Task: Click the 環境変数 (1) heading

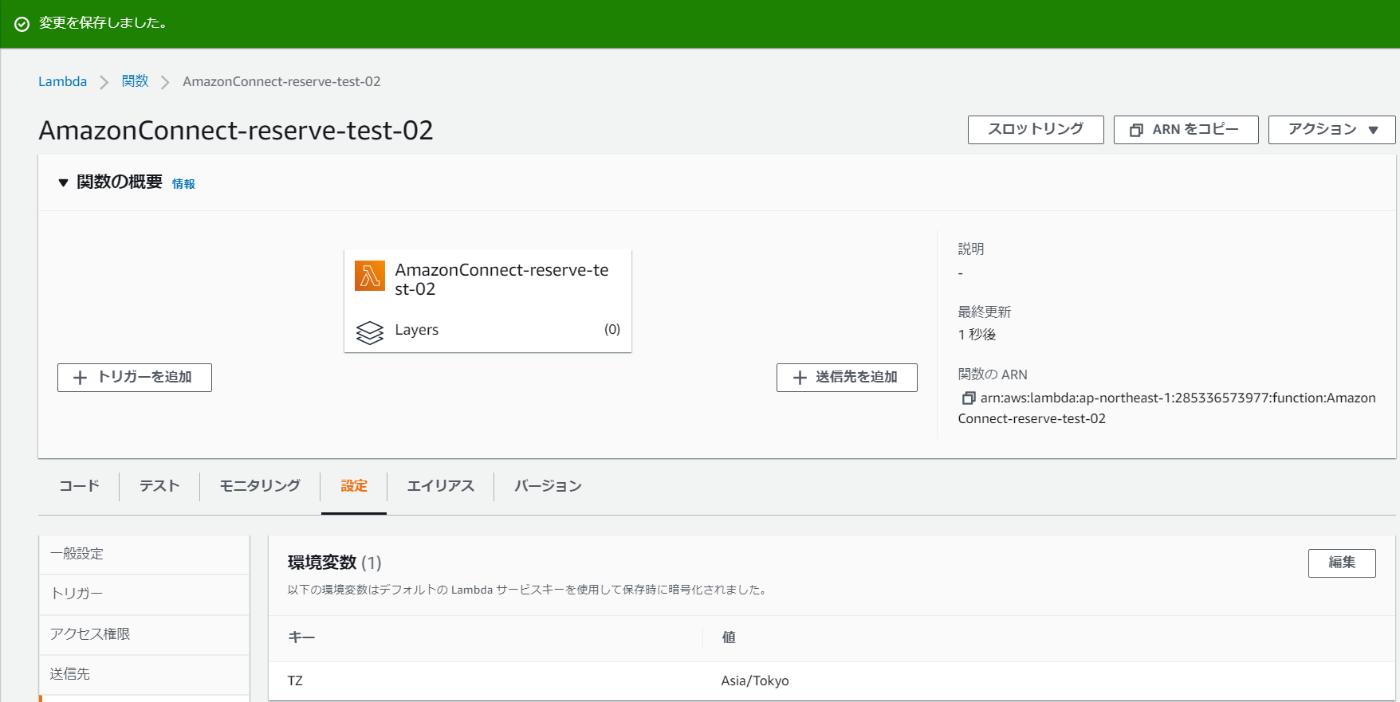Action: pos(334,563)
